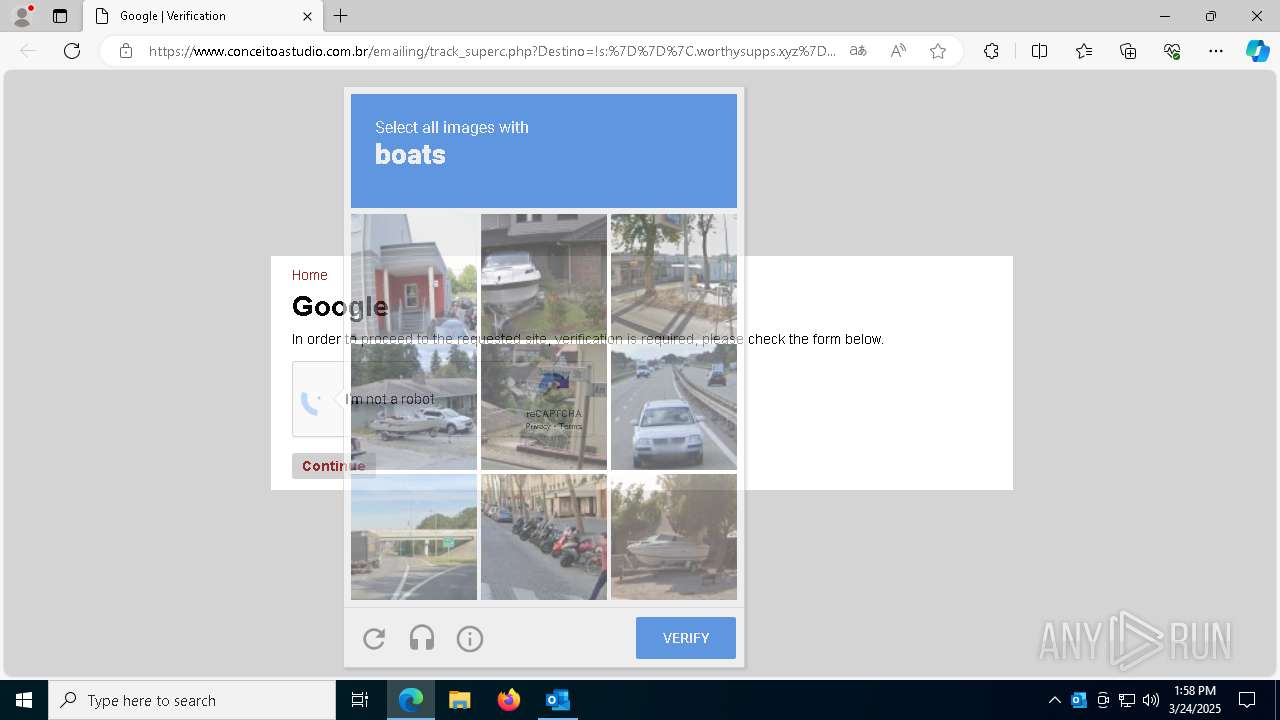Image resolution: width=1280 pixels, height=720 pixels.
Task: Add page to favorites star
Action: tap(938, 51)
